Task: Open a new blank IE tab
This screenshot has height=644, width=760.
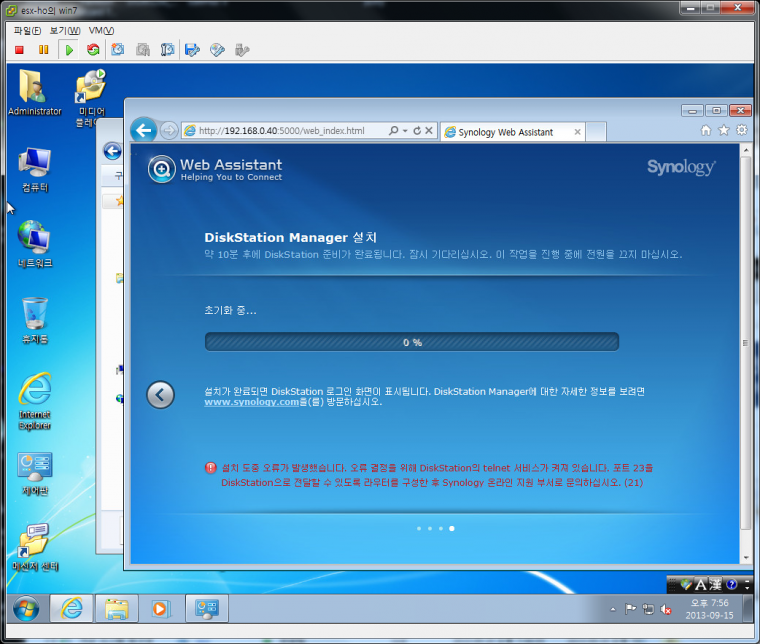Action: (596, 132)
